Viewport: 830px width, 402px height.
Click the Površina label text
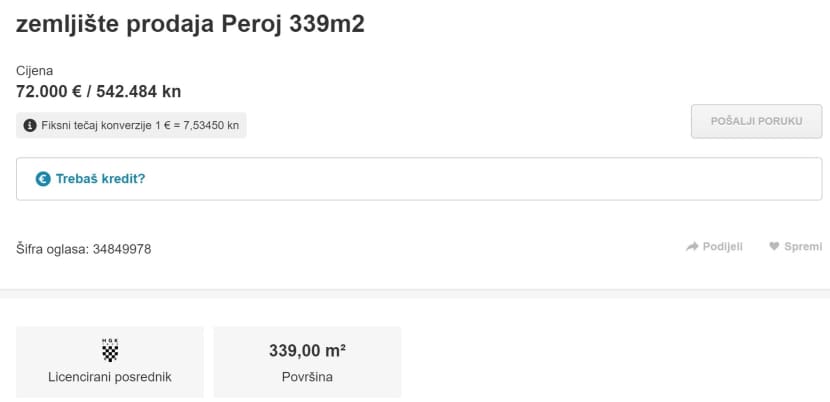(308, 377)
